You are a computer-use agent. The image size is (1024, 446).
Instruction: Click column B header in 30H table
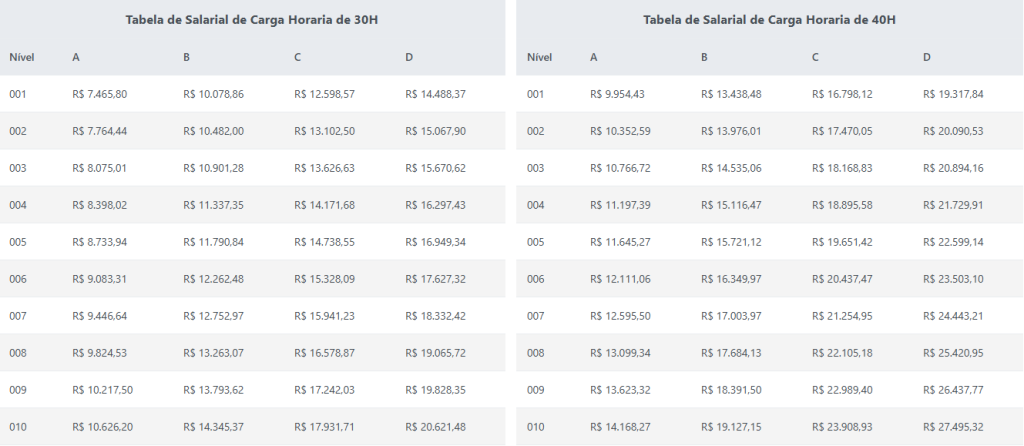point(187,57)
